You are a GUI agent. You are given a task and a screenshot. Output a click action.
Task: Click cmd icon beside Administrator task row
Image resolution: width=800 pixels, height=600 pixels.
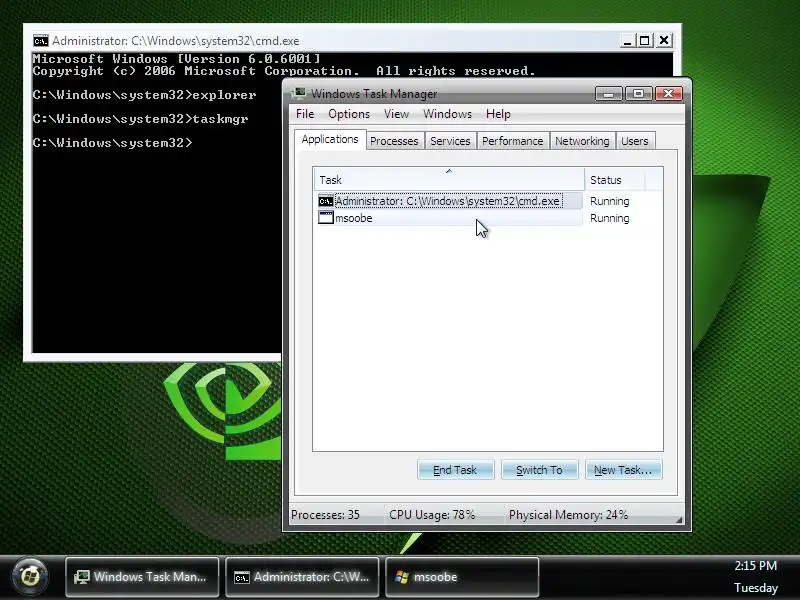(326, 201)
